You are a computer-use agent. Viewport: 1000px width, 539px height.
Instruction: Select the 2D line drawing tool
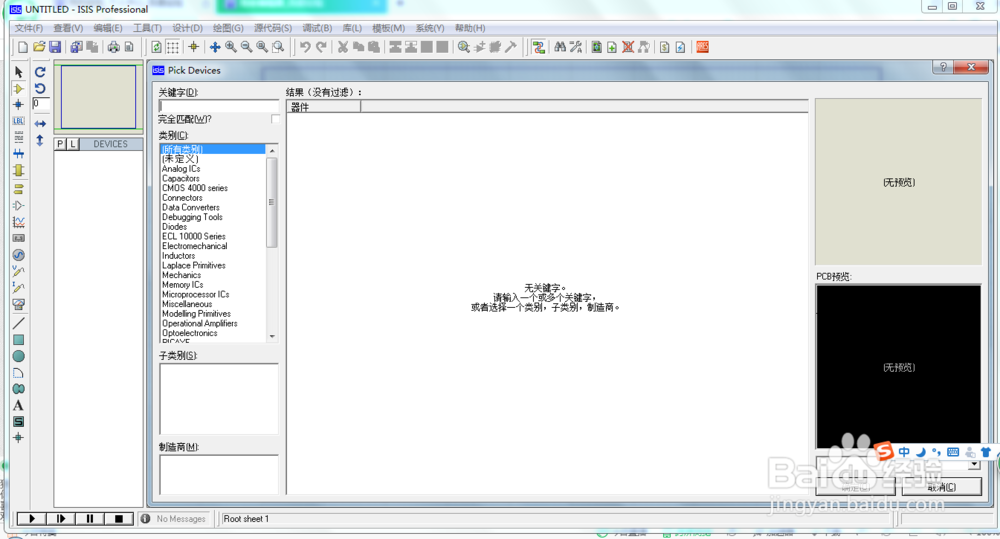[x=18, y=323]
